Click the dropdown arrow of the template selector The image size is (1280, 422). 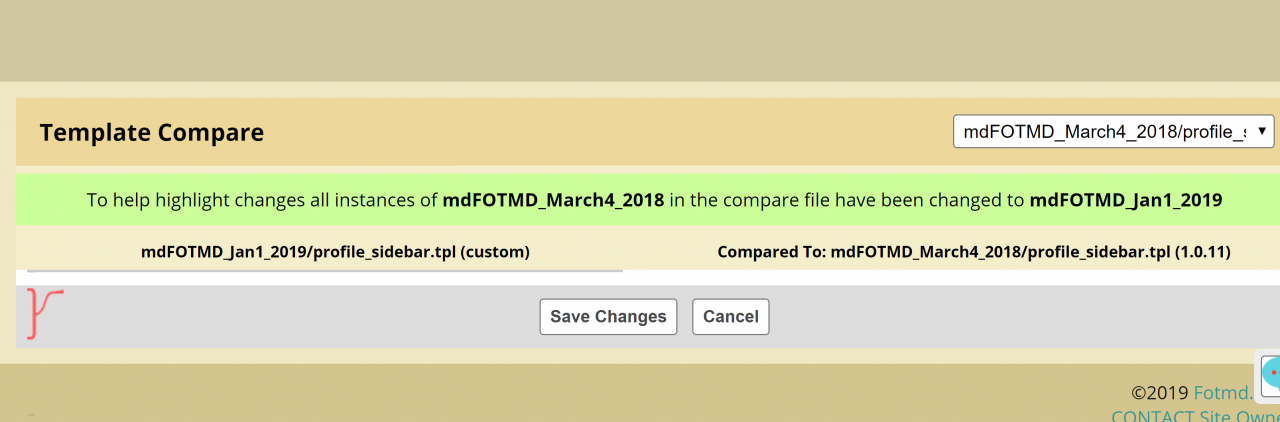[1262, 131]
